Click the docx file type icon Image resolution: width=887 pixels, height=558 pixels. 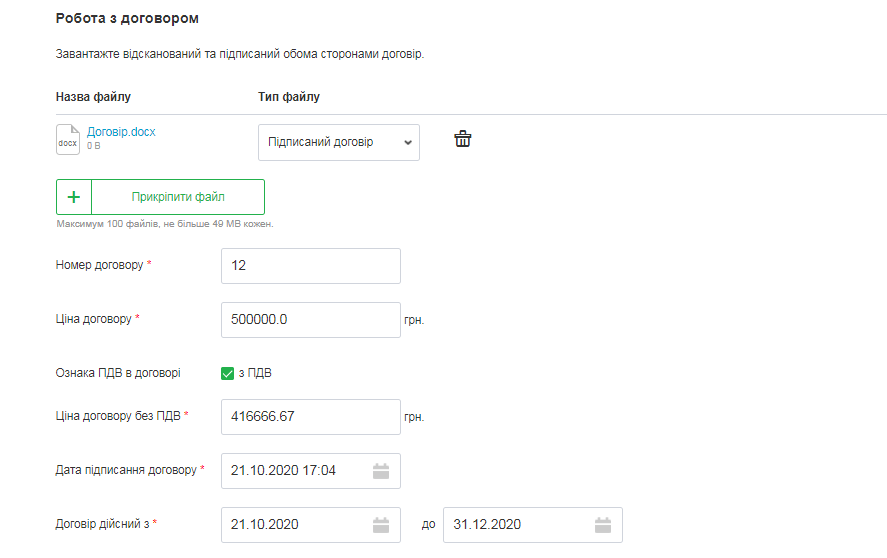(67, 140)
